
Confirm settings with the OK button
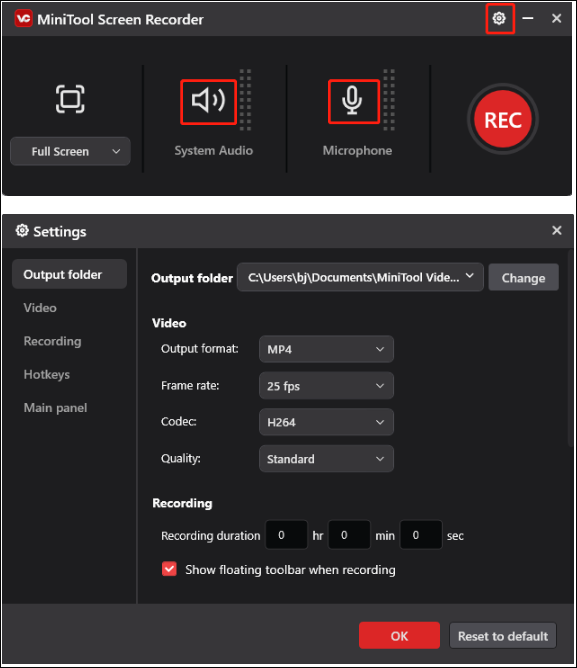click(x=399, y=636)
